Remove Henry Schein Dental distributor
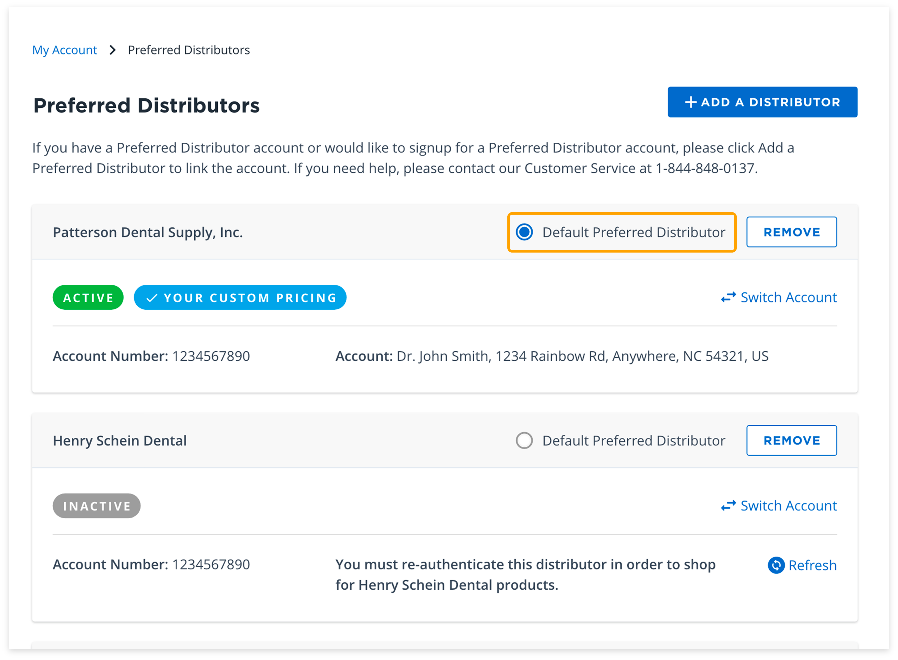The image size is (898, 660). [x=791, y=440]
